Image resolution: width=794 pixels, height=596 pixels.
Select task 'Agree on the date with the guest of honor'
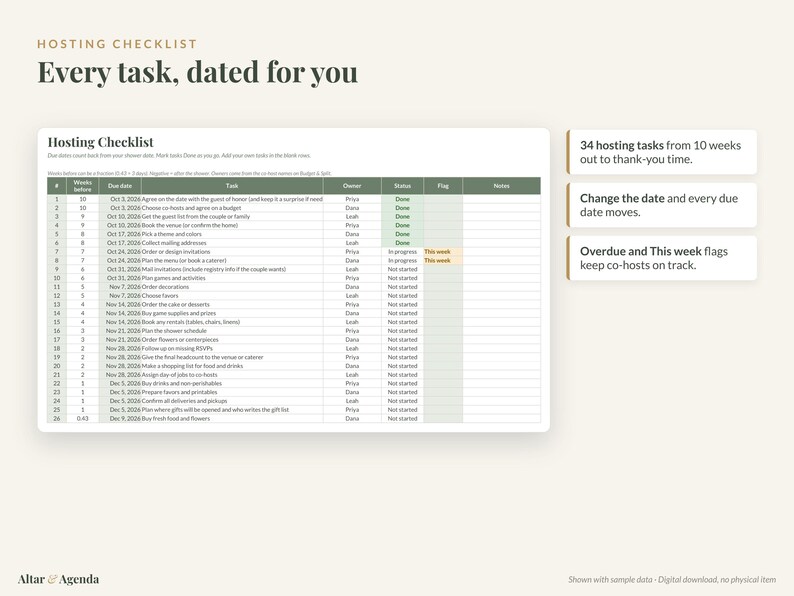(x=232, y=199)
